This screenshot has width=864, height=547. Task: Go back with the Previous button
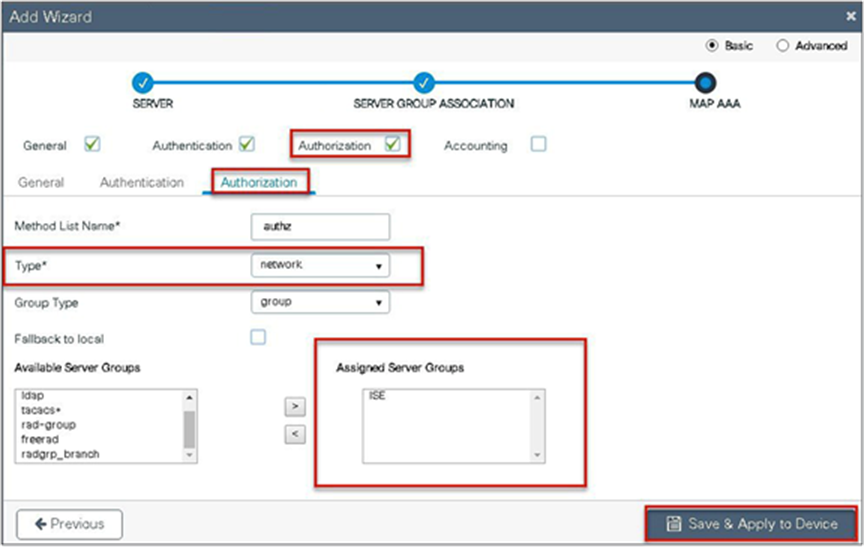coord(69,524)
